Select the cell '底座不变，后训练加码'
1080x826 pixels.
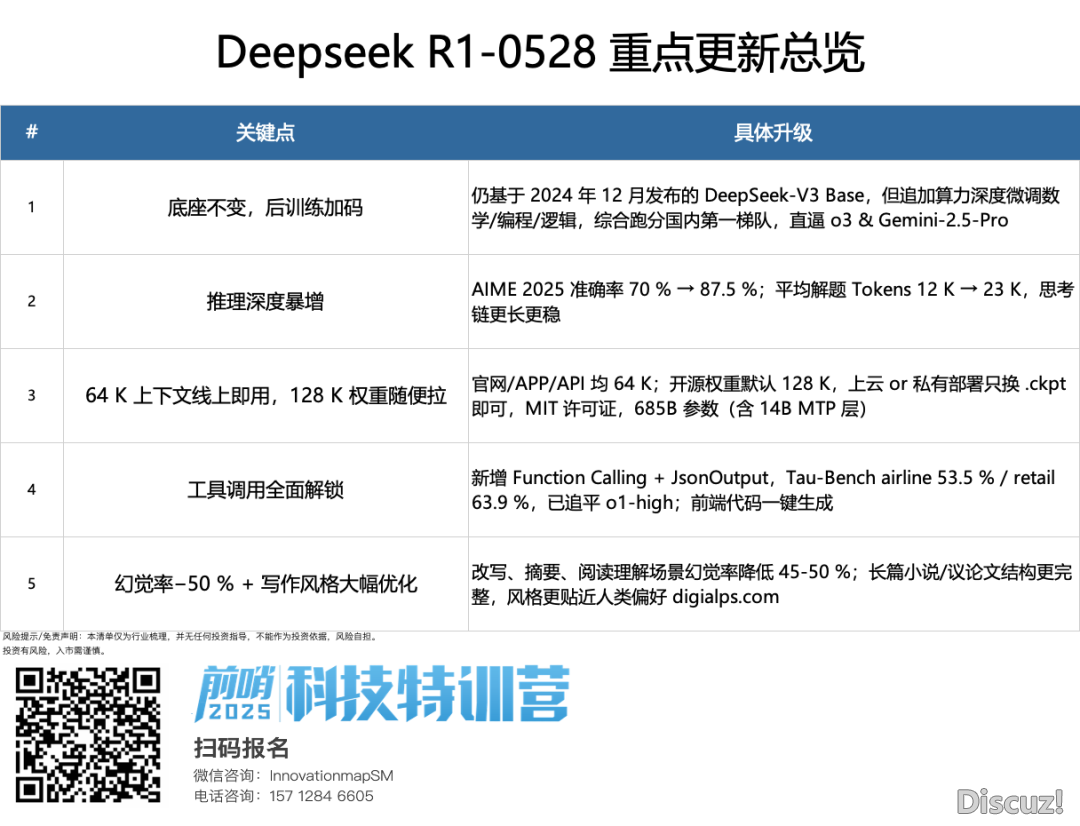click(265, 207)
